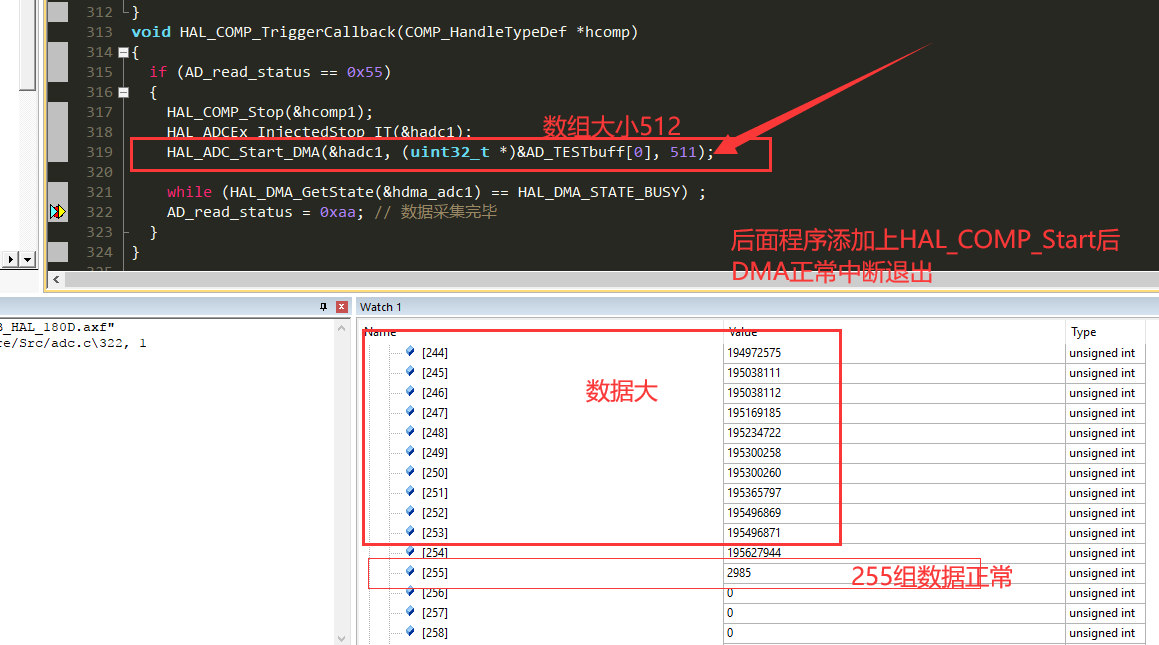Click the adc.c\322 output line

click(x=73, y=343)
